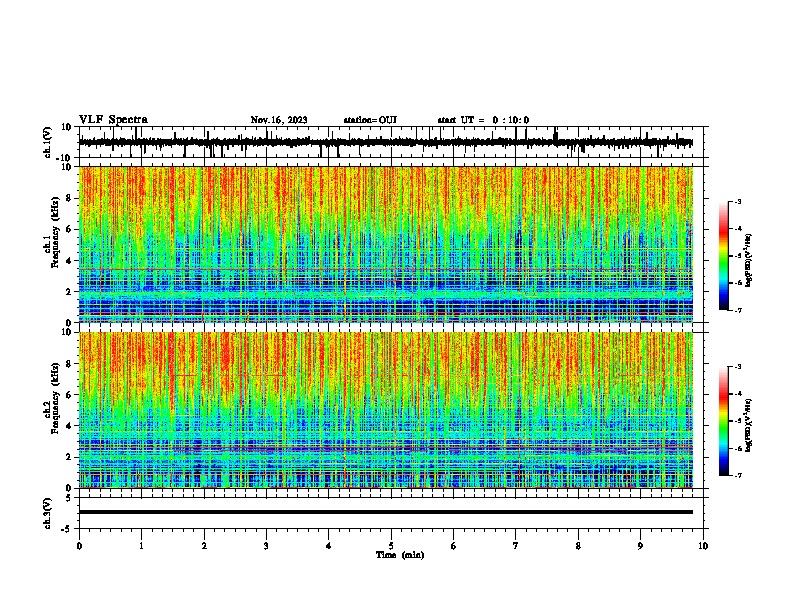
Task: Click the time axis tick label '9'
Action: 640,546
